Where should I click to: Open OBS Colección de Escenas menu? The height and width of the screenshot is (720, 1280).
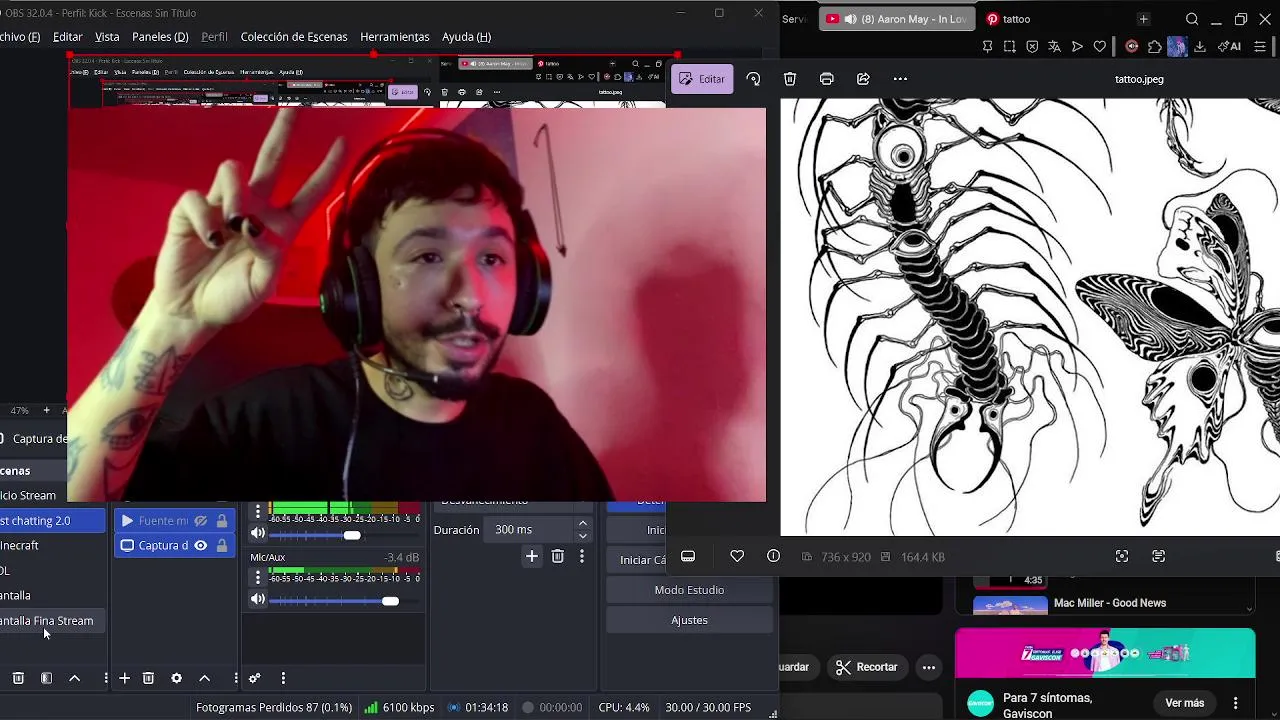pos(294,36)
